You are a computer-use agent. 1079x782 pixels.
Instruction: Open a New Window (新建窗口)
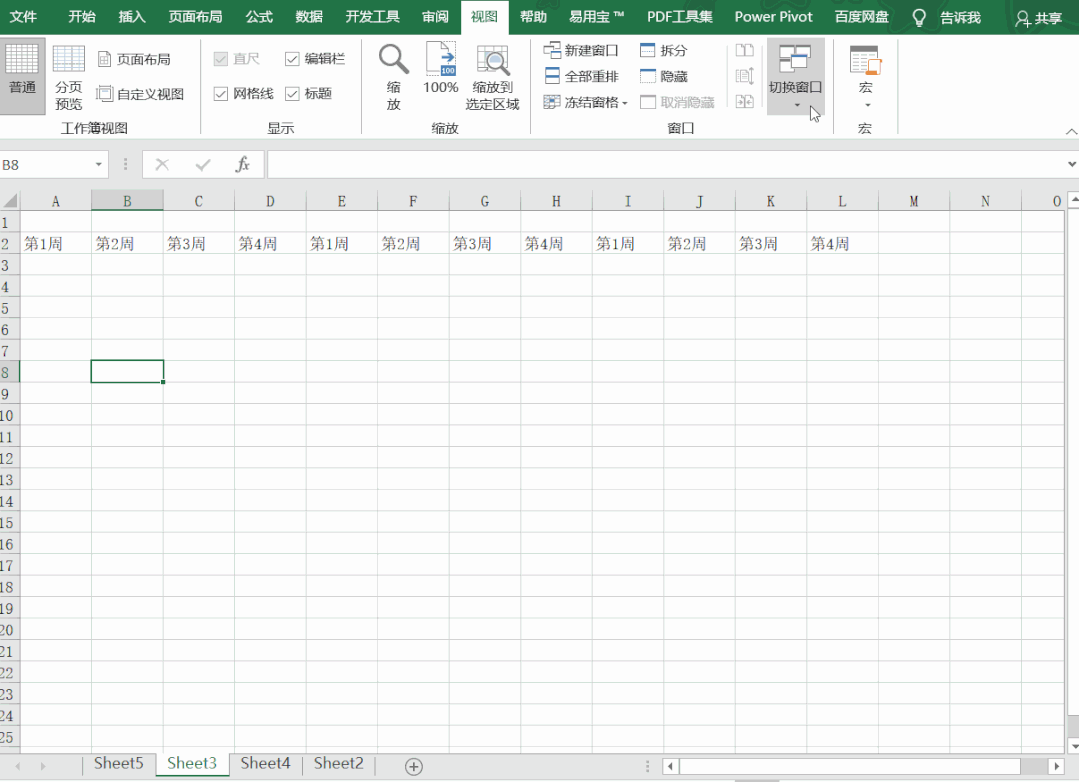click(x=581, y=50)
